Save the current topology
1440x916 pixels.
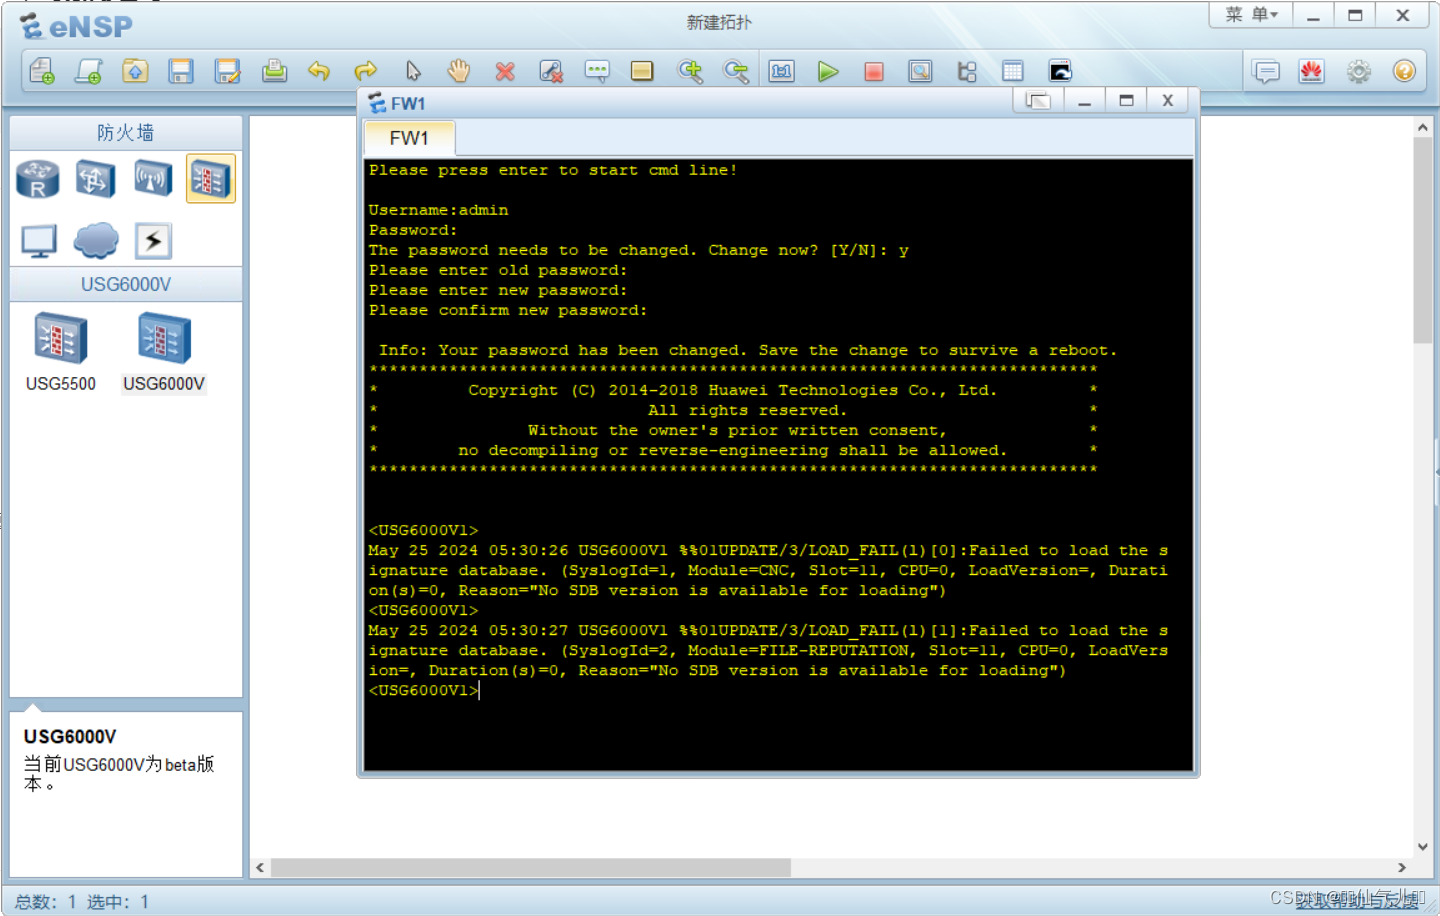point(181,71)
